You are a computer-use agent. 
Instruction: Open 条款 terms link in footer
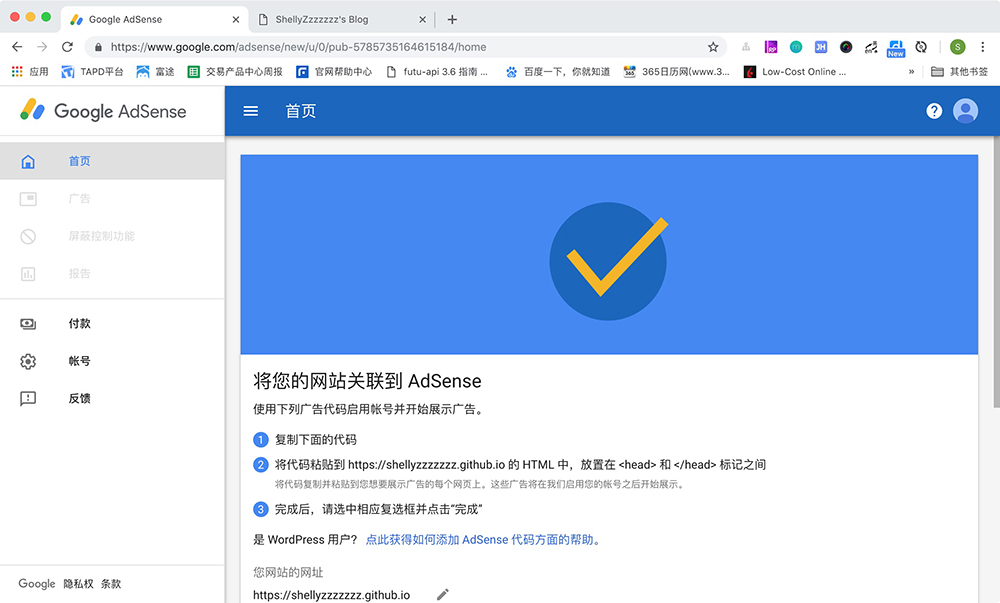(x=111, y=584)
